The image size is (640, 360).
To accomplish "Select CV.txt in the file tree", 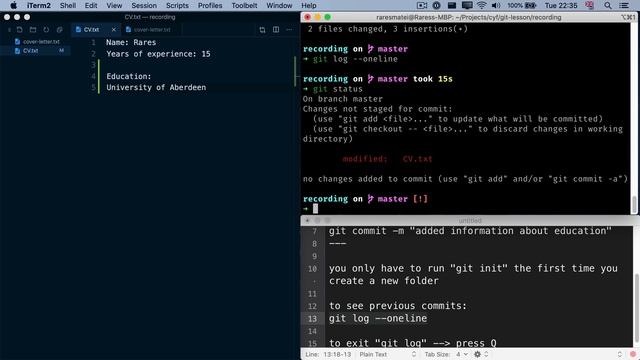I will click(31, 51).
